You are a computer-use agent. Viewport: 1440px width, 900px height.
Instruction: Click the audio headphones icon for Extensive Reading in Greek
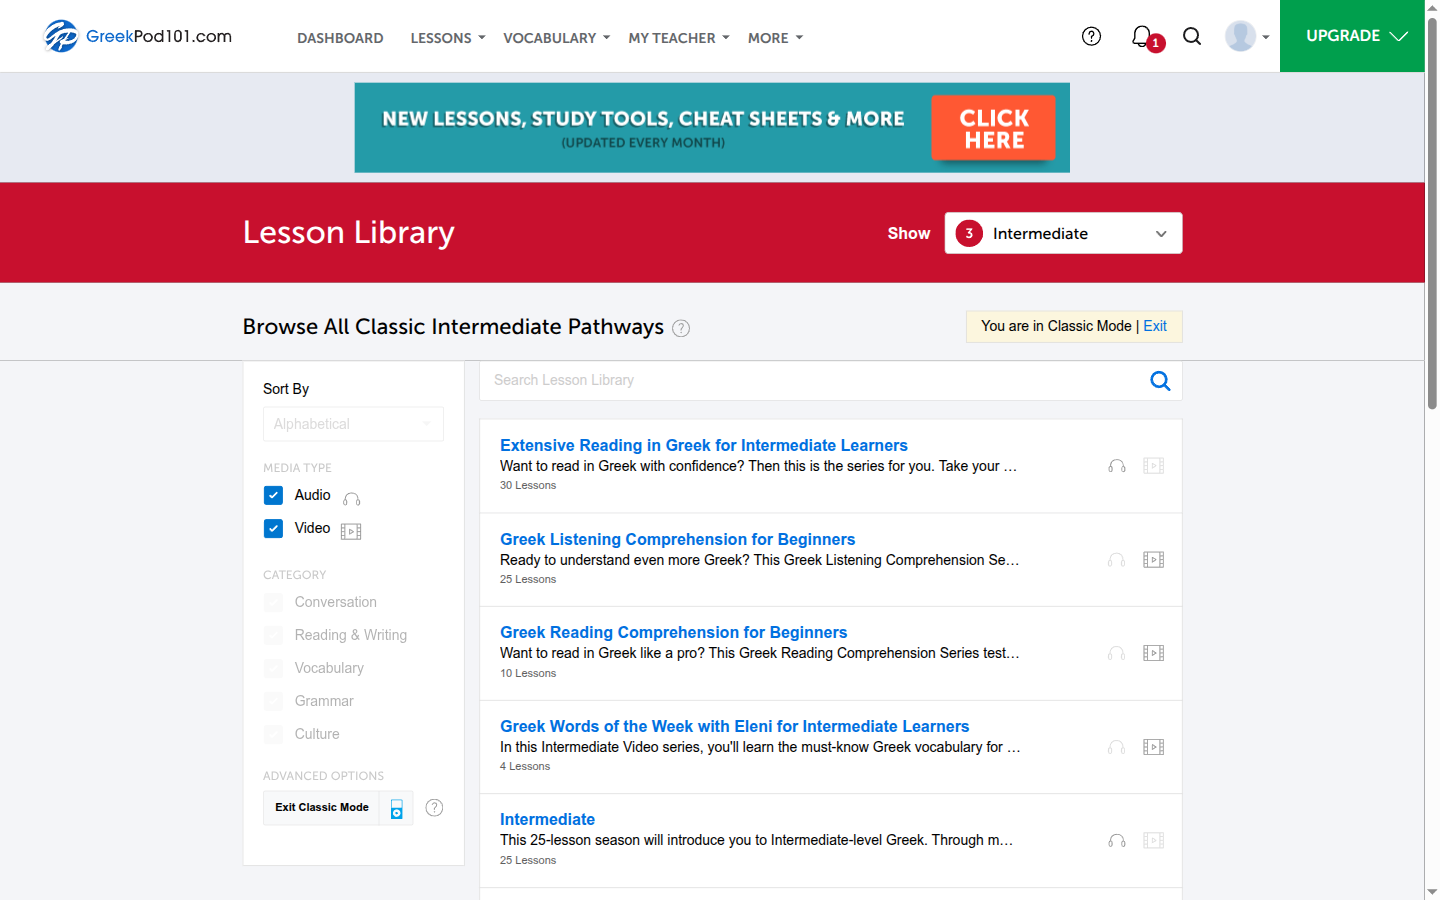[x=1117, y=466]
